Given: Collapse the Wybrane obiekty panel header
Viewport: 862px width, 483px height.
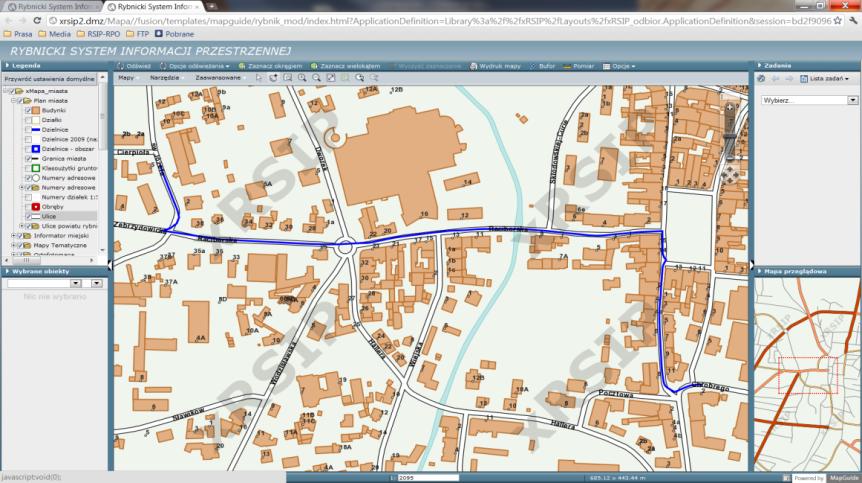Looking at the screenshot, I should pyautogui.click(x=55, y=271).
